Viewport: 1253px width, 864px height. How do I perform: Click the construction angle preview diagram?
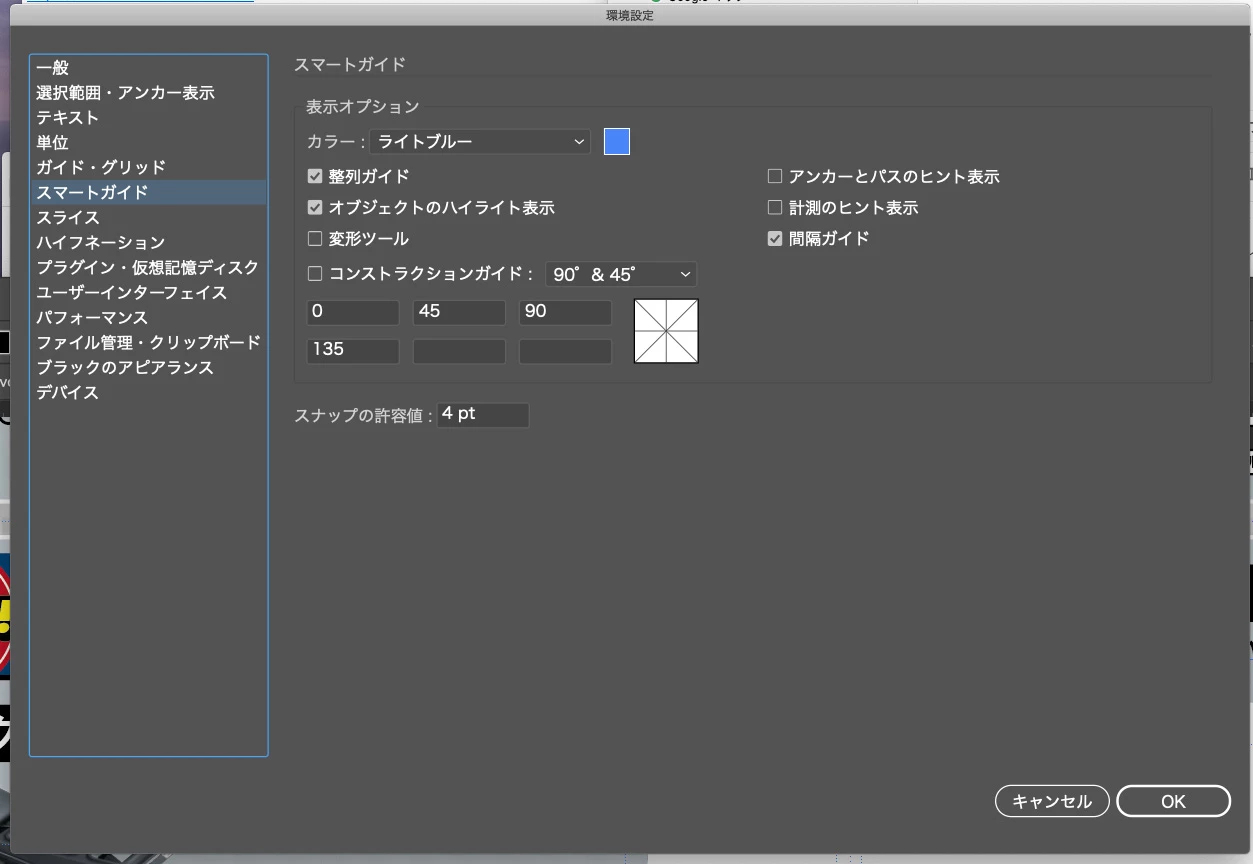coord(666,331)
